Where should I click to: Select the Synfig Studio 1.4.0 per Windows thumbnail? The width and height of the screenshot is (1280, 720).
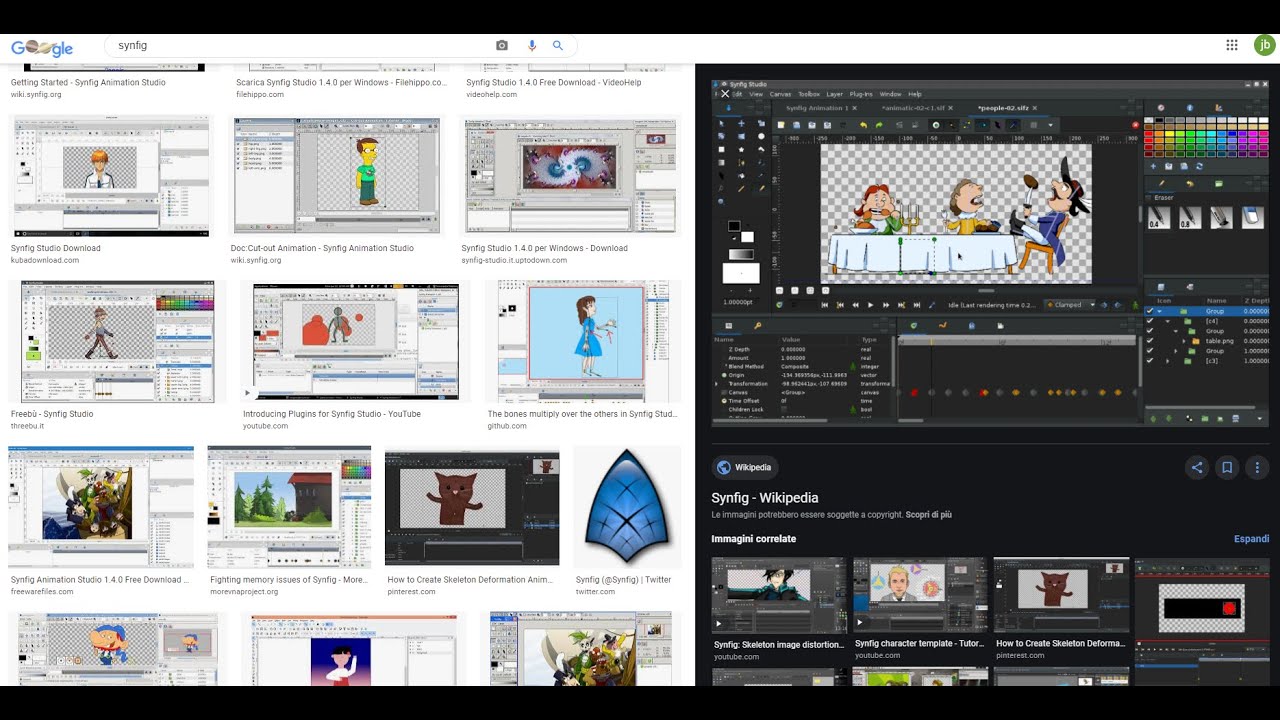point(569,176)
